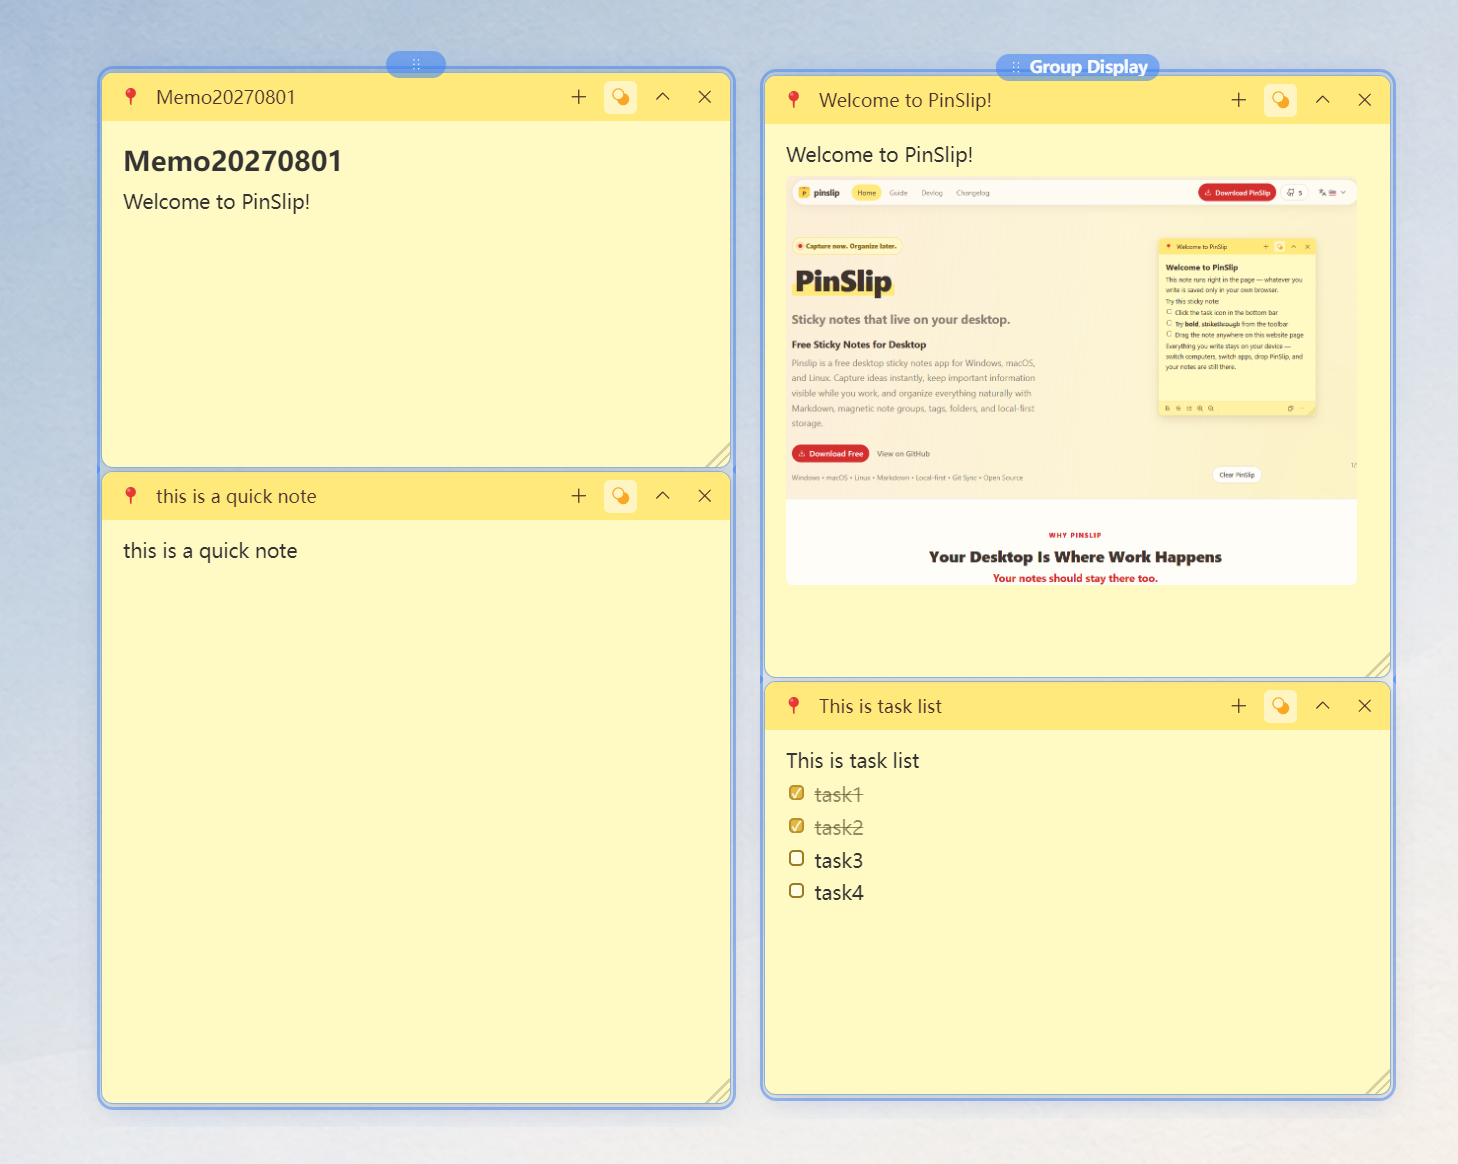Add a new note from Memo20270801's plus icon
Viewport: 1458px width, 1164px height.
(579, 97)
